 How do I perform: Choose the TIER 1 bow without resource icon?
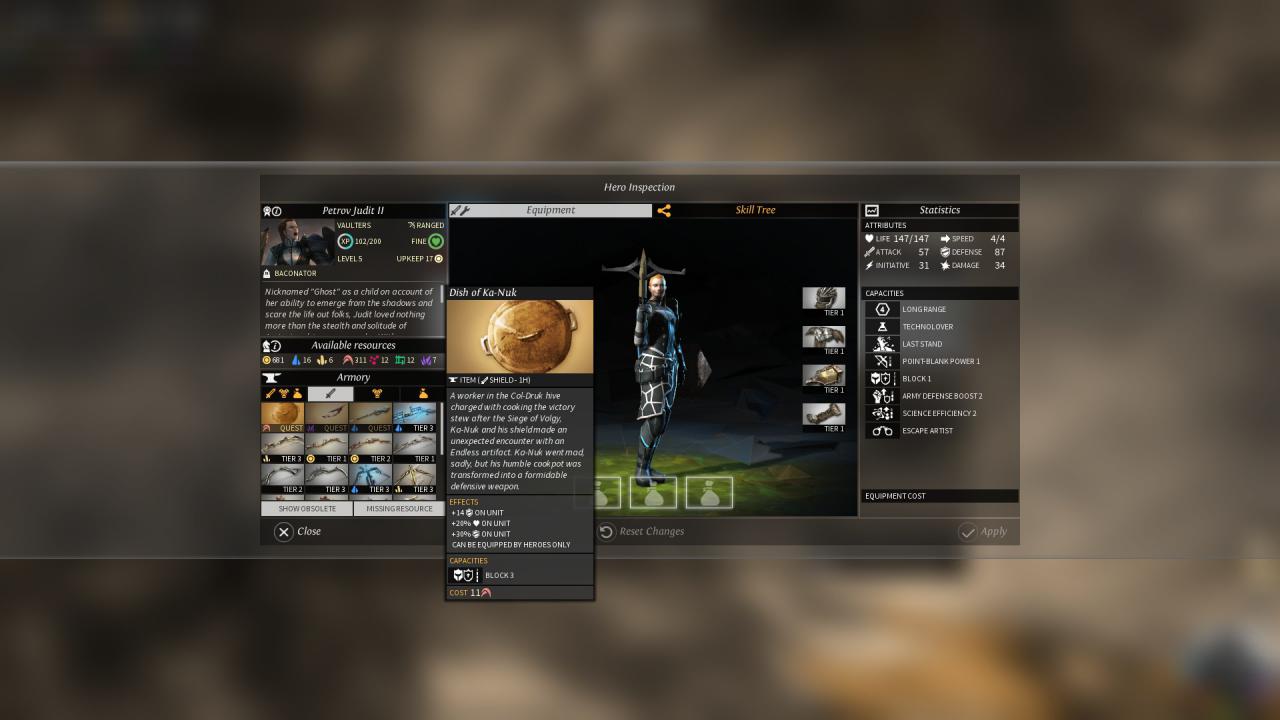click(414, 448)
